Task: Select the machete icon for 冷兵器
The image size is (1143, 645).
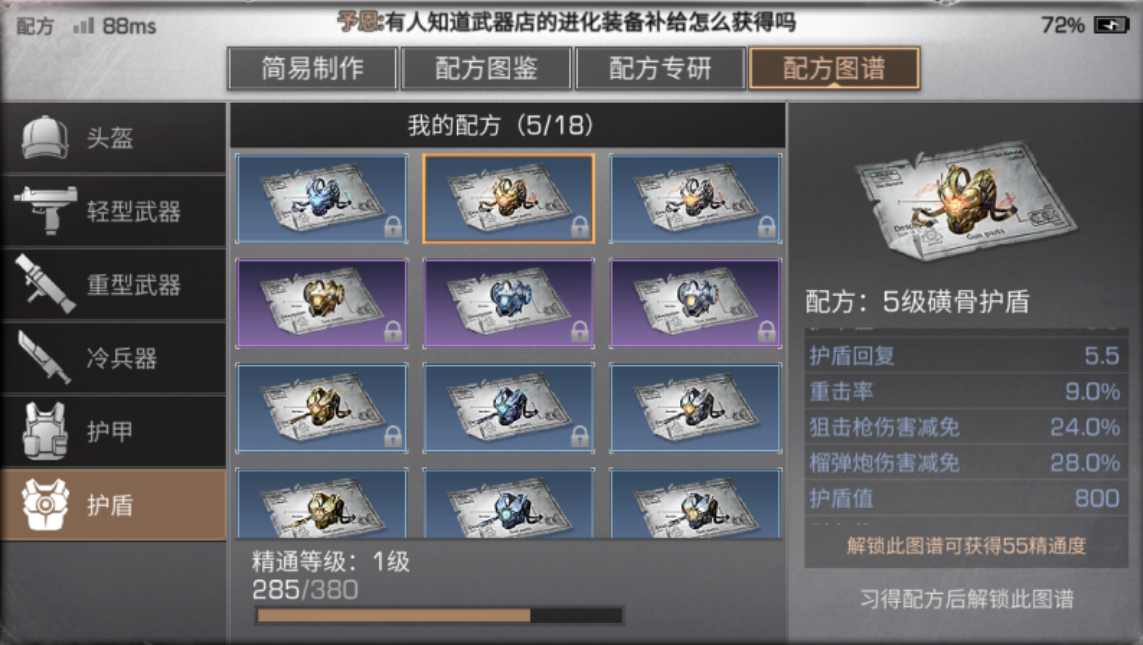Action: (x=45, y=356)
